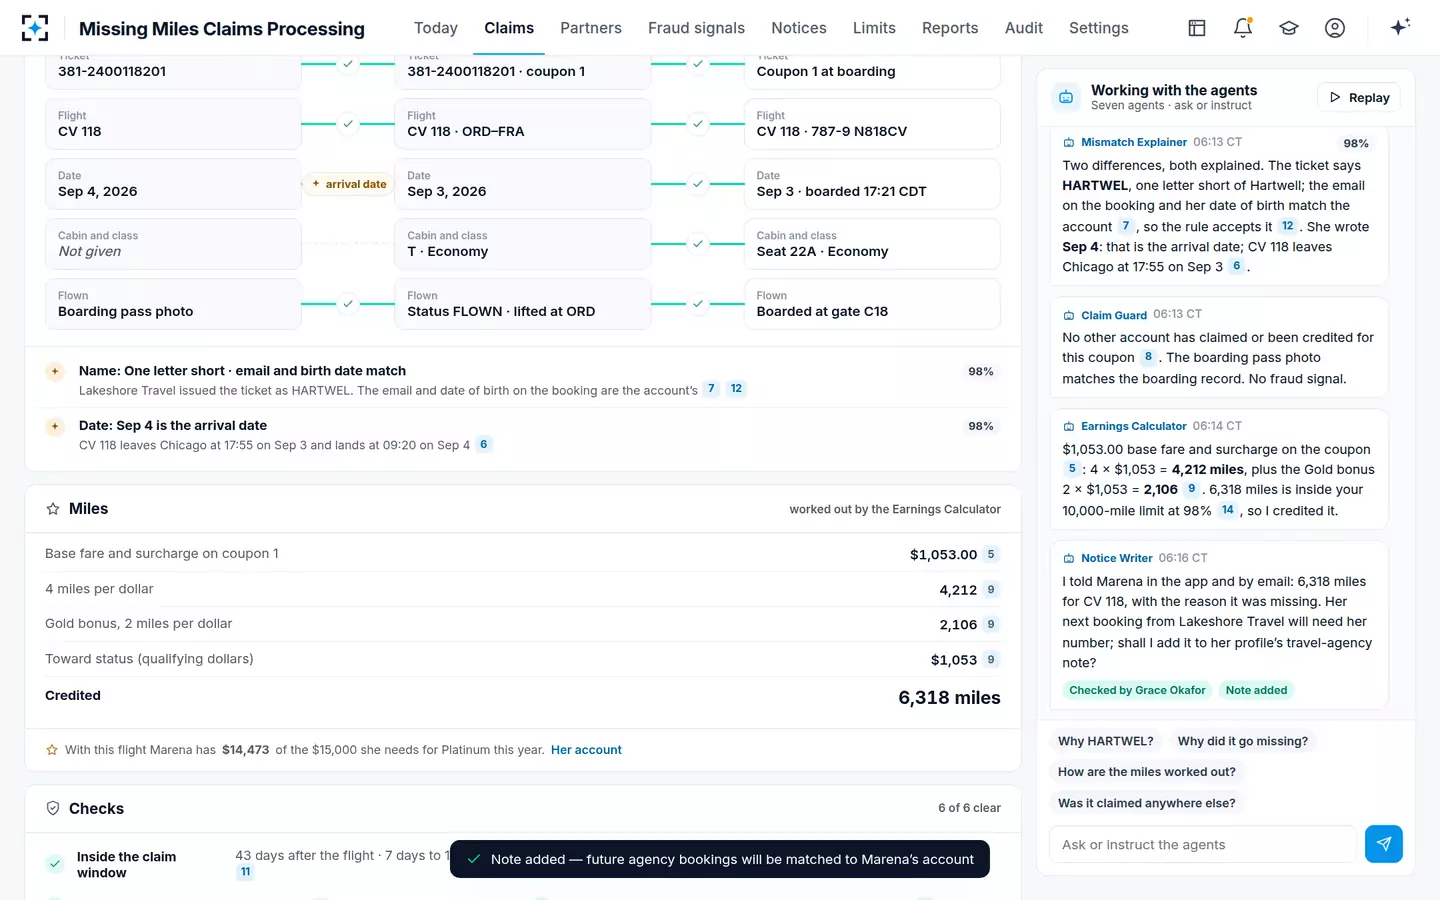This screenshot has height=900, width=1440.
Task: Click the Note added toast notification
Action: tap(720, 859)
